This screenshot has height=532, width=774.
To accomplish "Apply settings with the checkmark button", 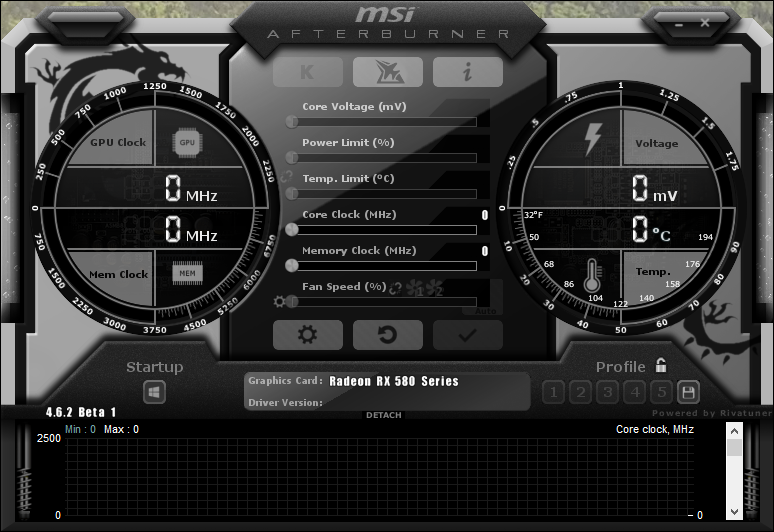I will click(467, 335).
